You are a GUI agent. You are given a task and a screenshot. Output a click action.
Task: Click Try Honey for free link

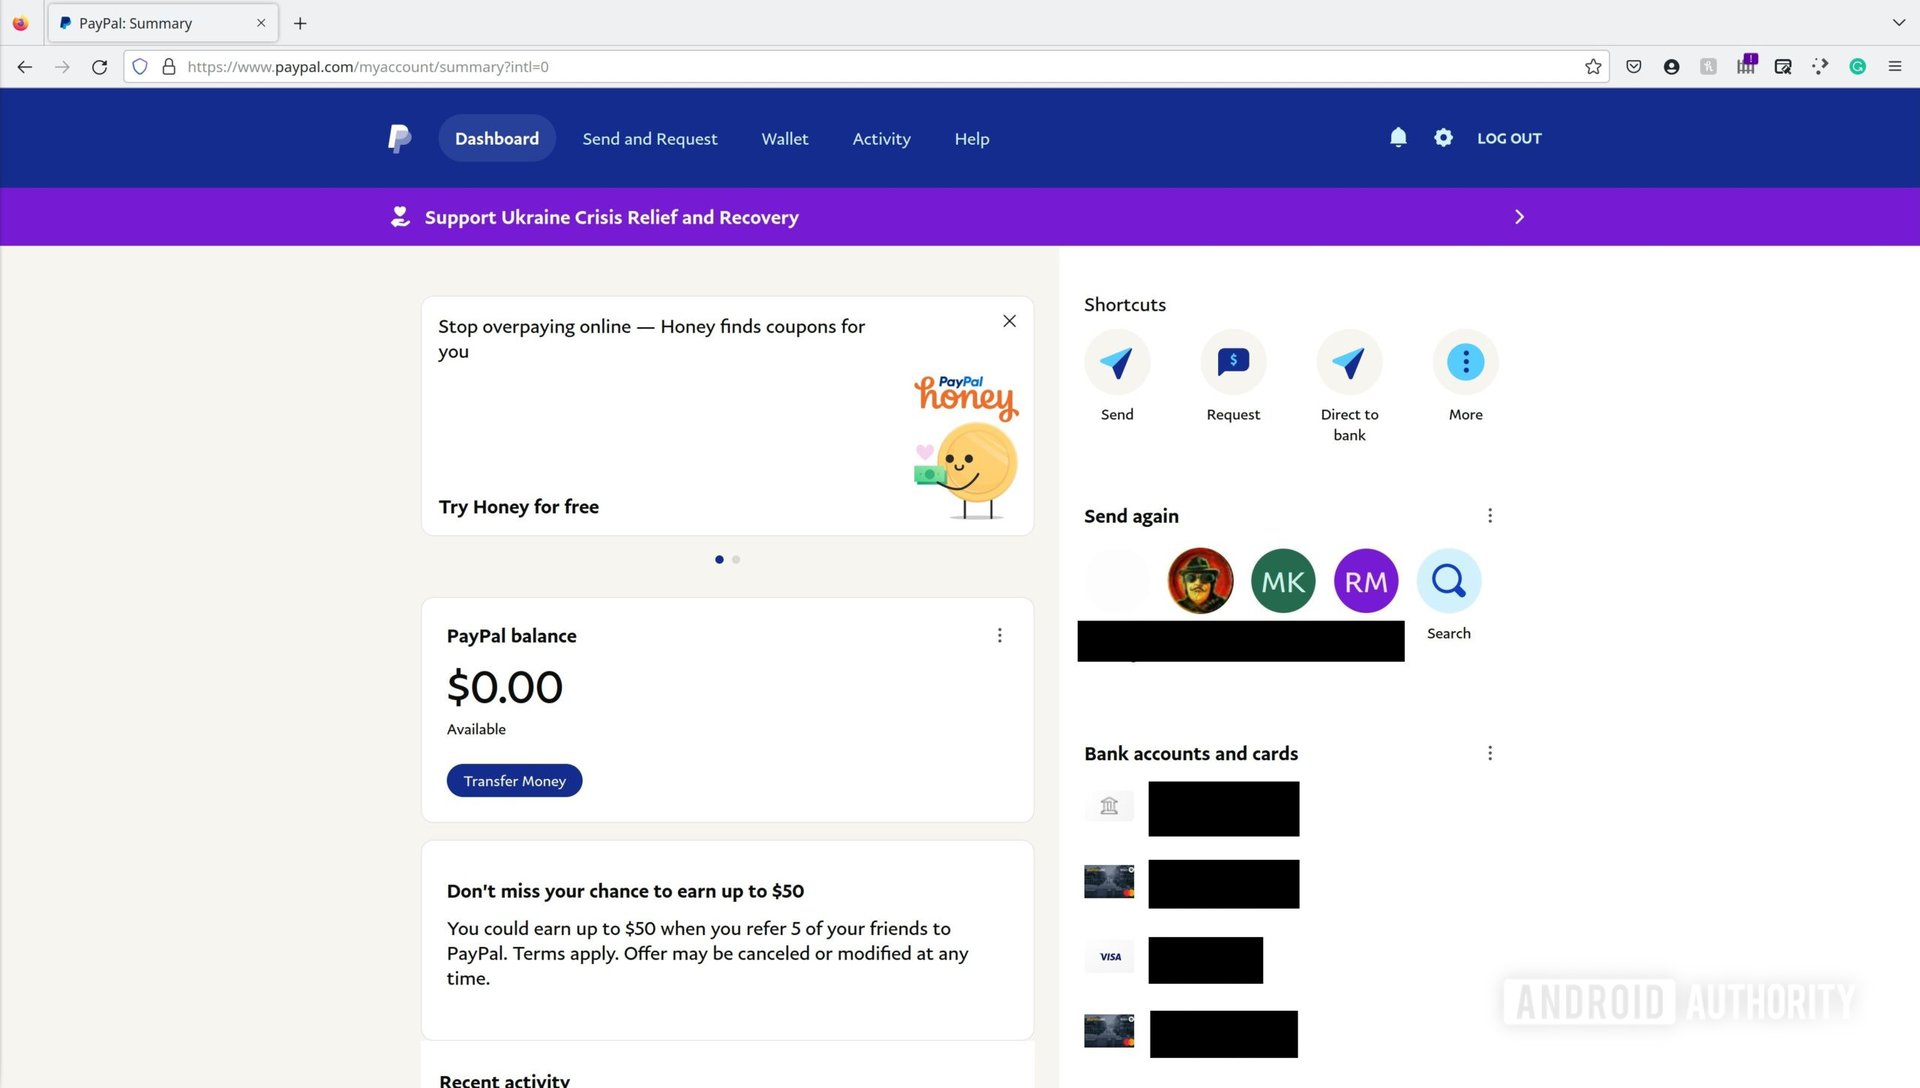click(518, 506)
